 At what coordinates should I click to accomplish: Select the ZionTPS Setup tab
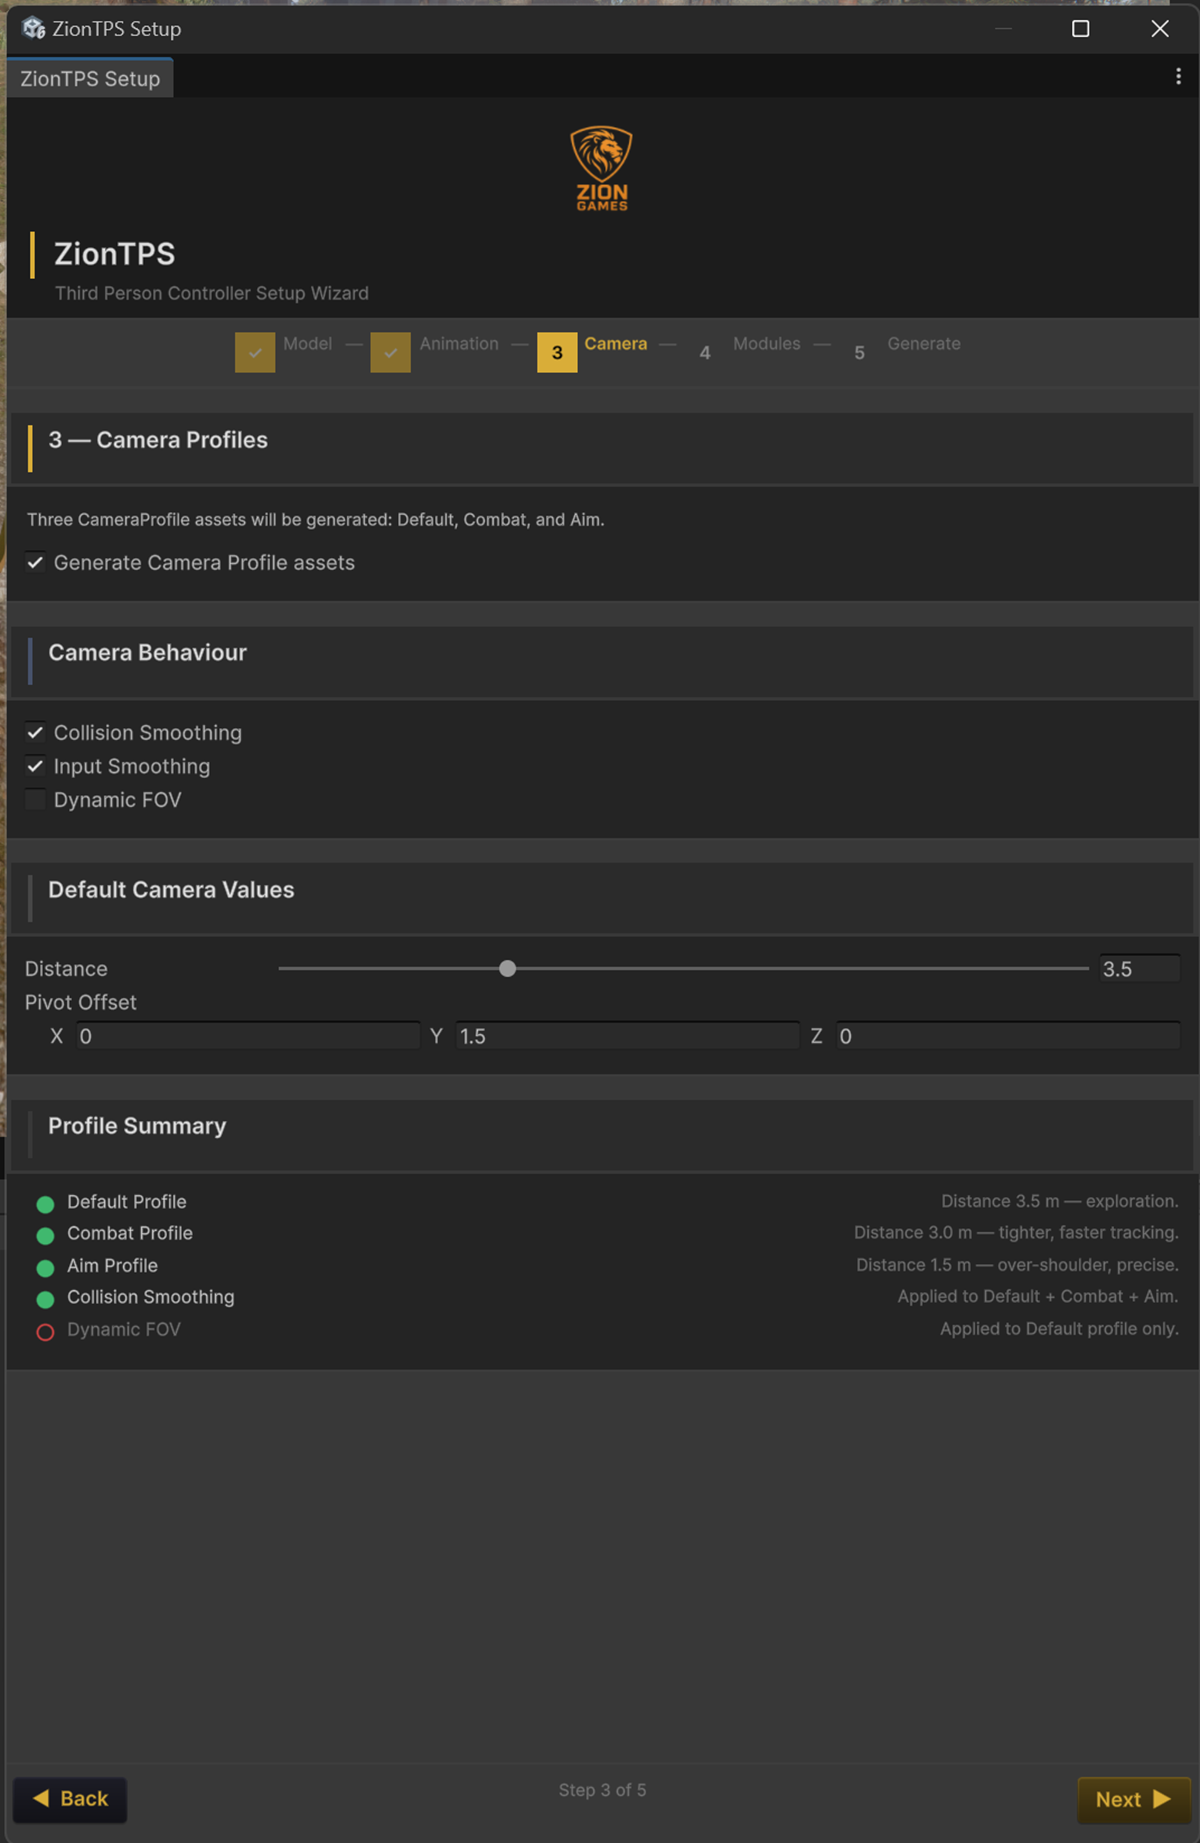[x=90, y=78]
